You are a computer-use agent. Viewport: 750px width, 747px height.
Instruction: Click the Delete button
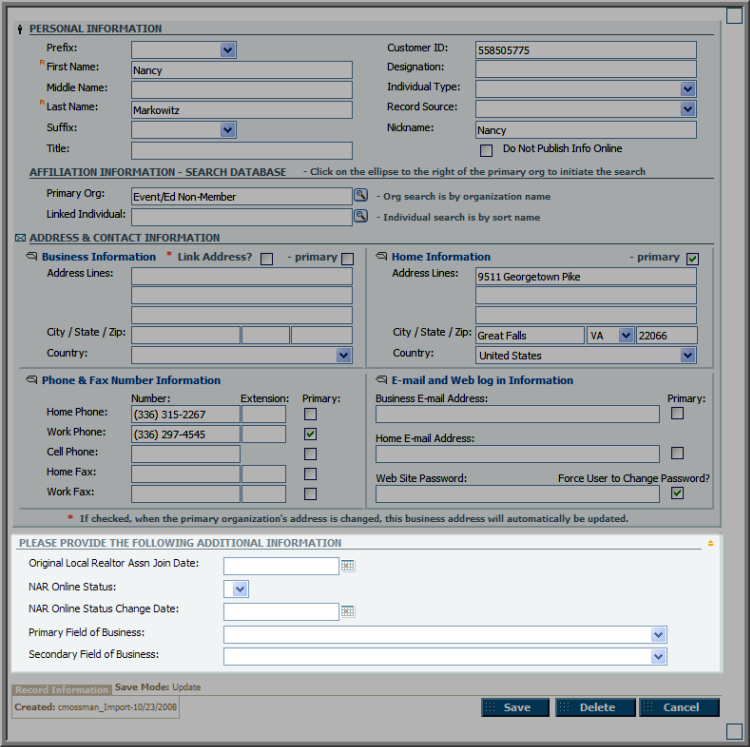tap(596, 707)
